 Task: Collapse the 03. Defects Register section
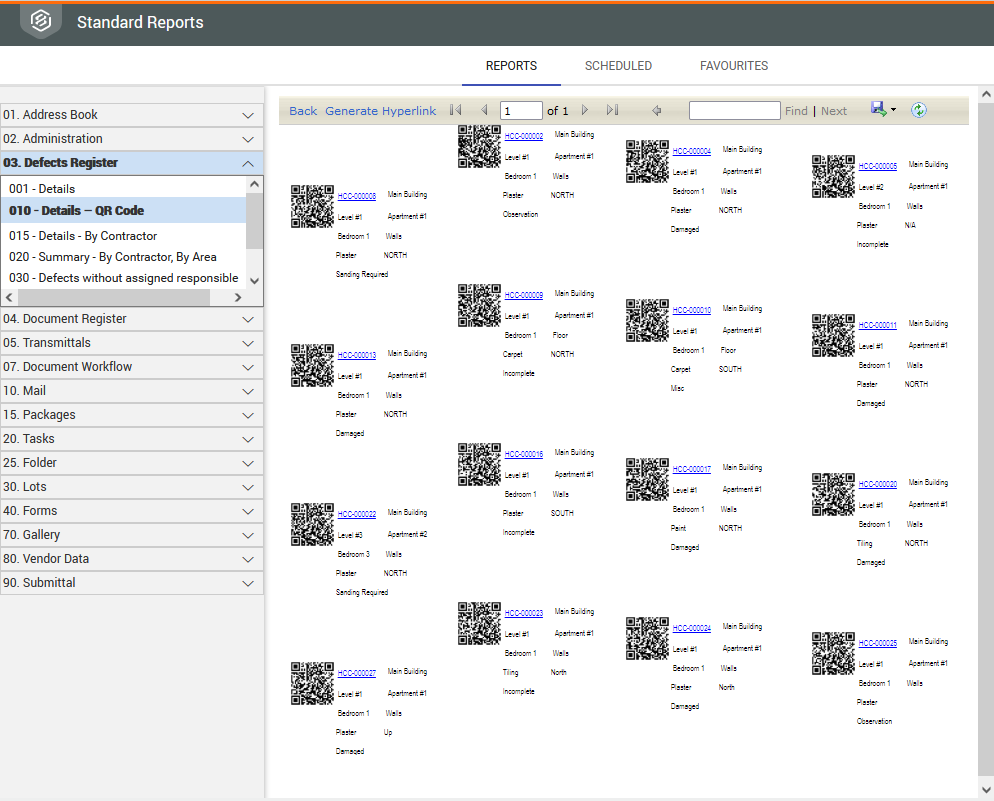pyautogui.click(x=248, y=163)
